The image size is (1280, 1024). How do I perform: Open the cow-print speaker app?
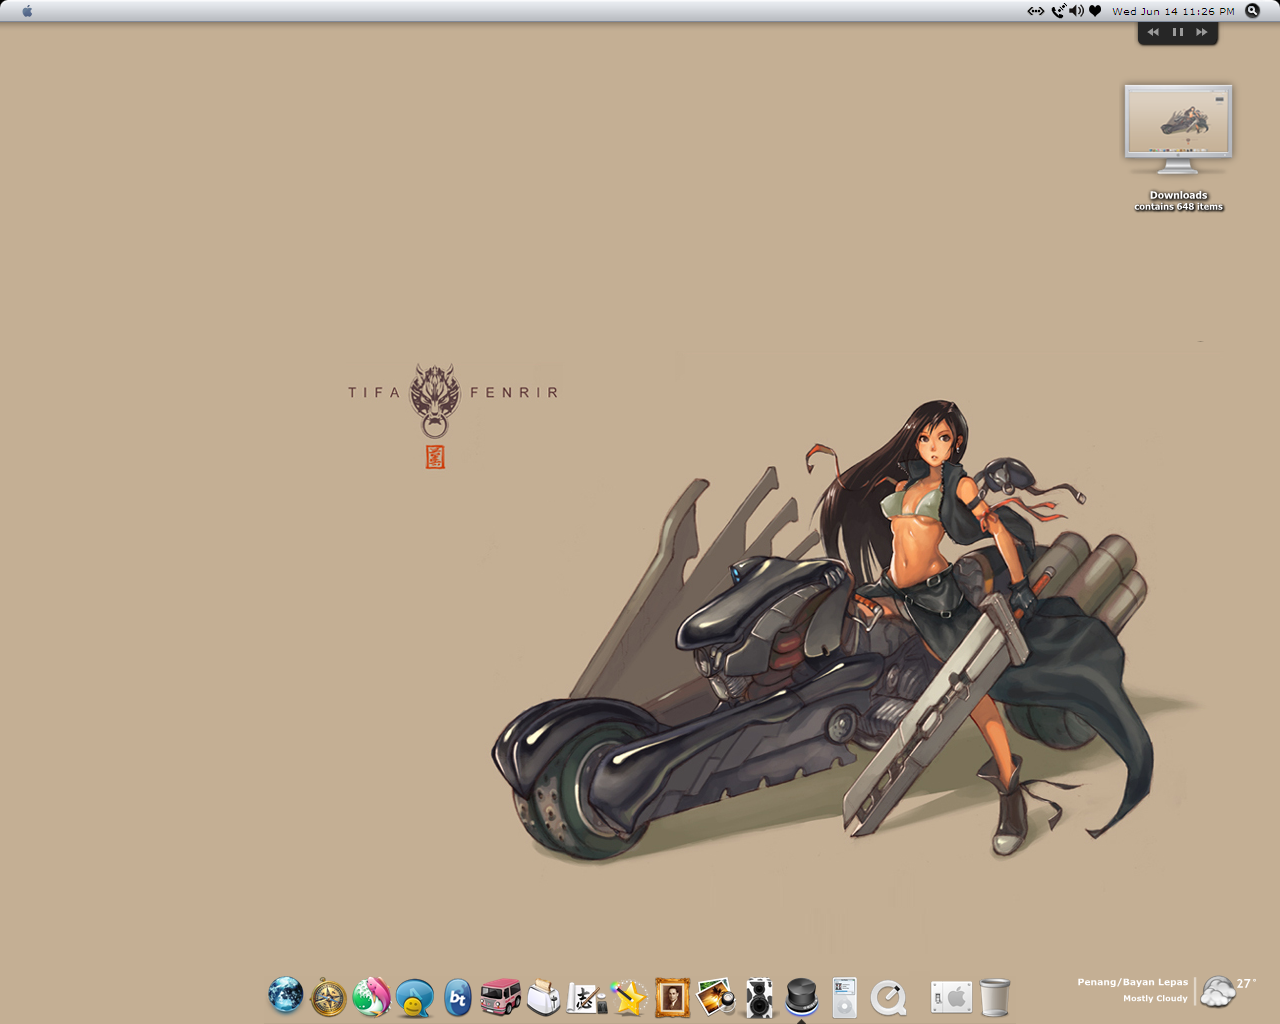point(759,998)
